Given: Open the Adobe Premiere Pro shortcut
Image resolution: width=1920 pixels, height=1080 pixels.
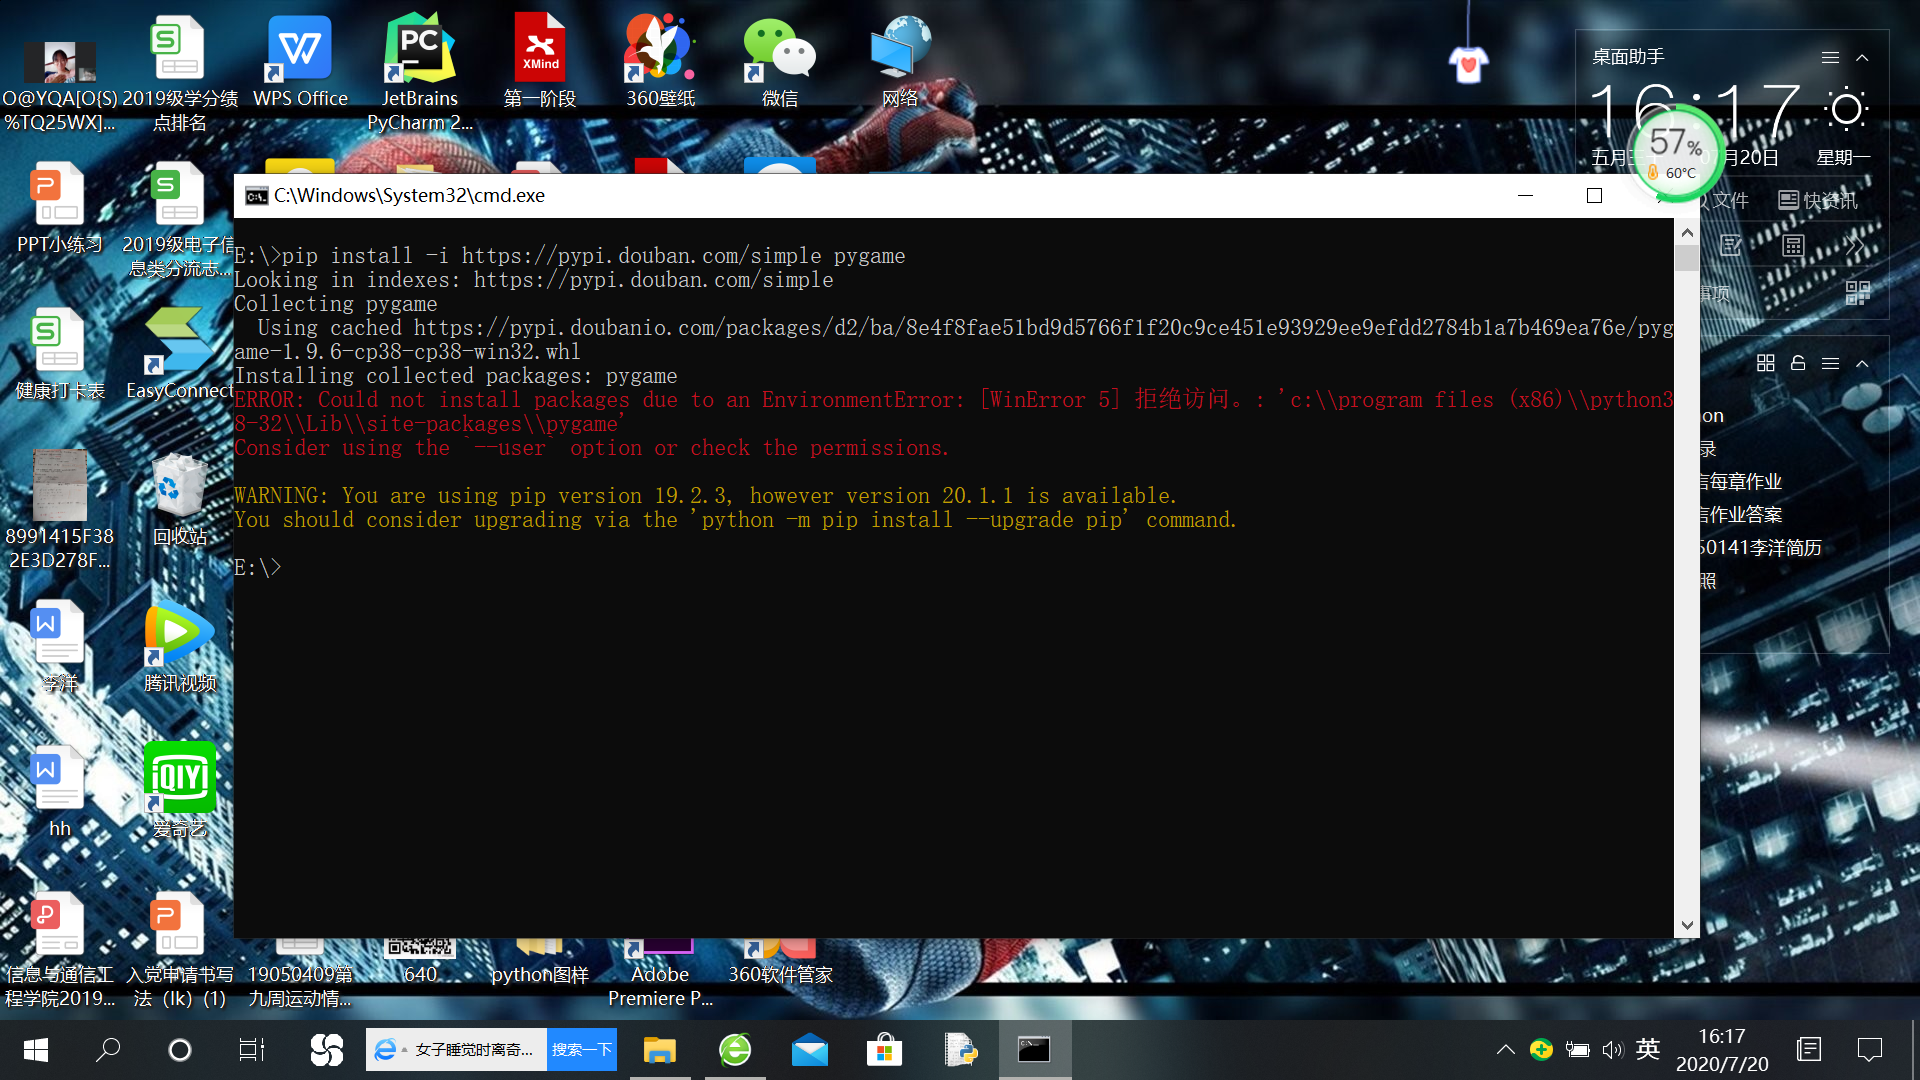Looking at the screenshot, I should click(660, 974).
